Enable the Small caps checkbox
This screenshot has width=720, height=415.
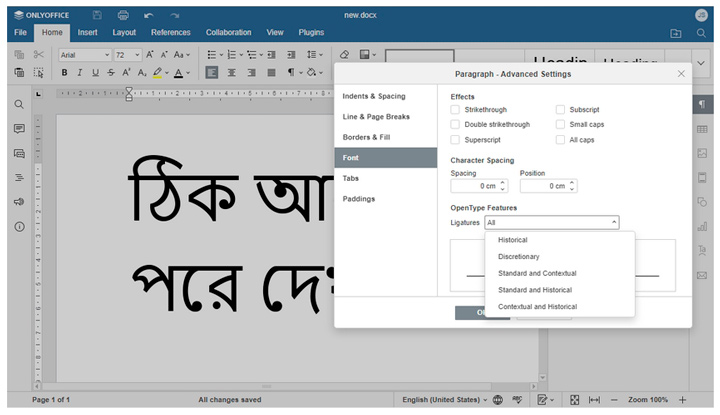(560, 124)
